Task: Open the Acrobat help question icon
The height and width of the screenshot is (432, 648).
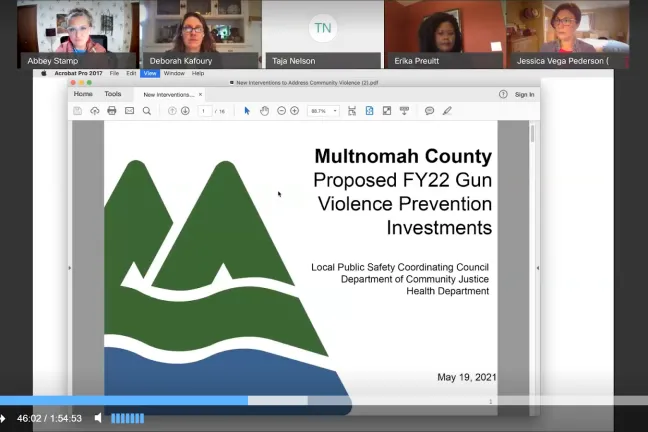Action: (503, 94)
